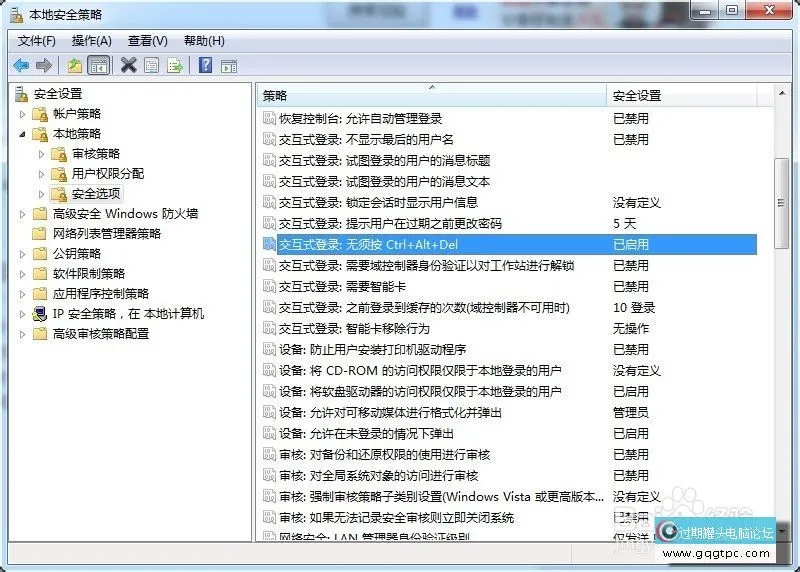Click the folder icon of 网络列表管理器策略
The width and height of the screenshot is (800, 572).
pyautogui.click(x=40, y=234)
